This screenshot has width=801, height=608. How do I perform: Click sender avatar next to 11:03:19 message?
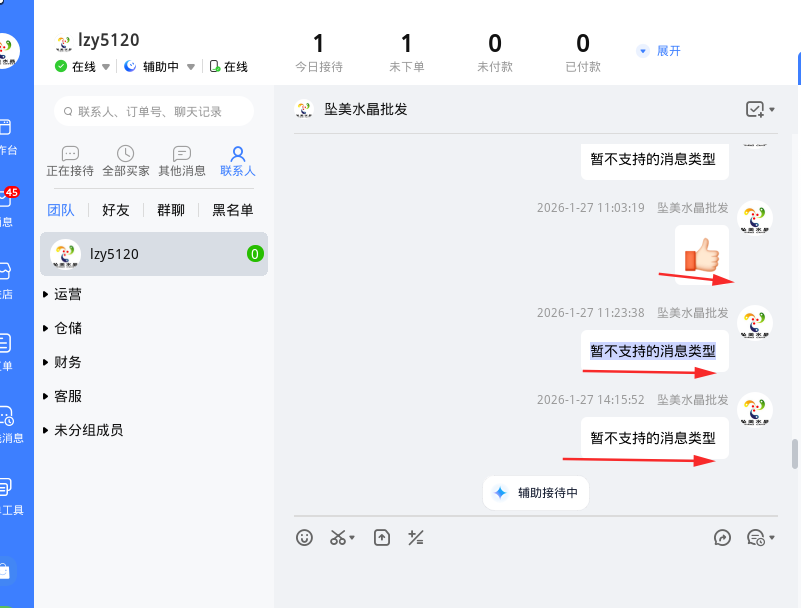tap(755, 218)
